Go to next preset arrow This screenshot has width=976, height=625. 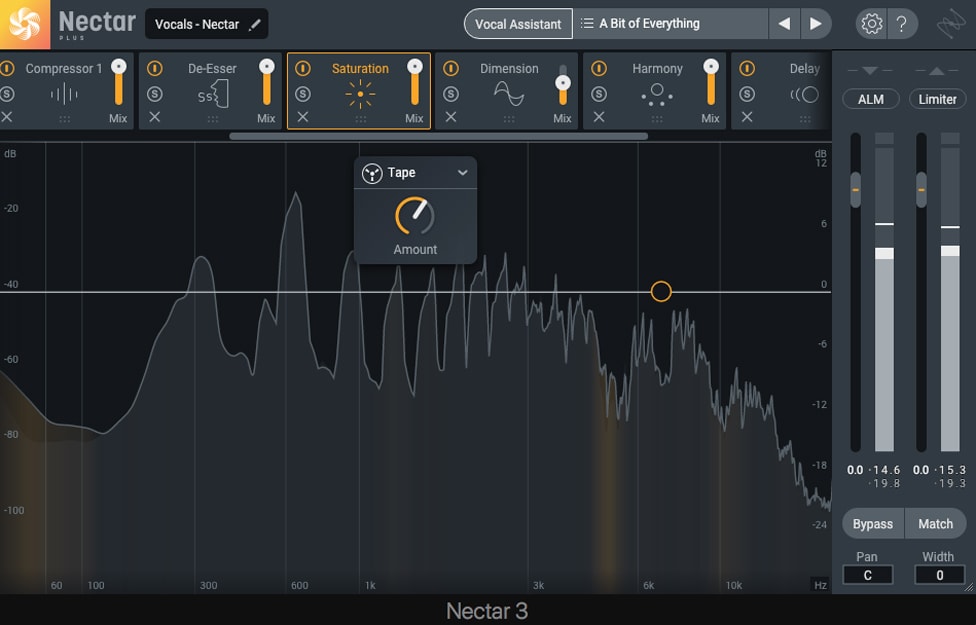click(x=815, y=24)
